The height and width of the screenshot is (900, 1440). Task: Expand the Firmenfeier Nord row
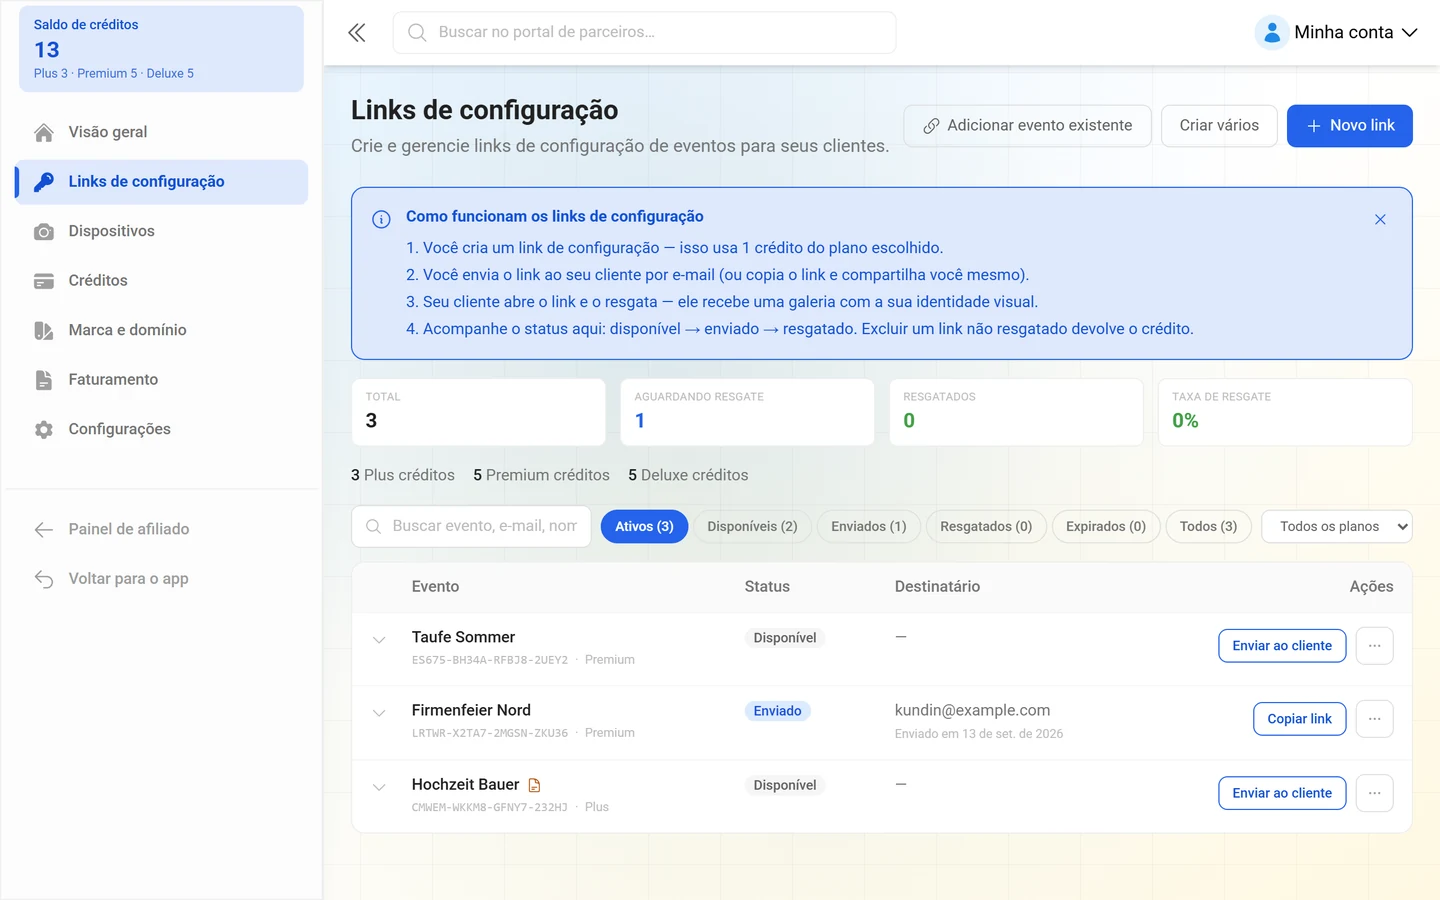(379, 713)
